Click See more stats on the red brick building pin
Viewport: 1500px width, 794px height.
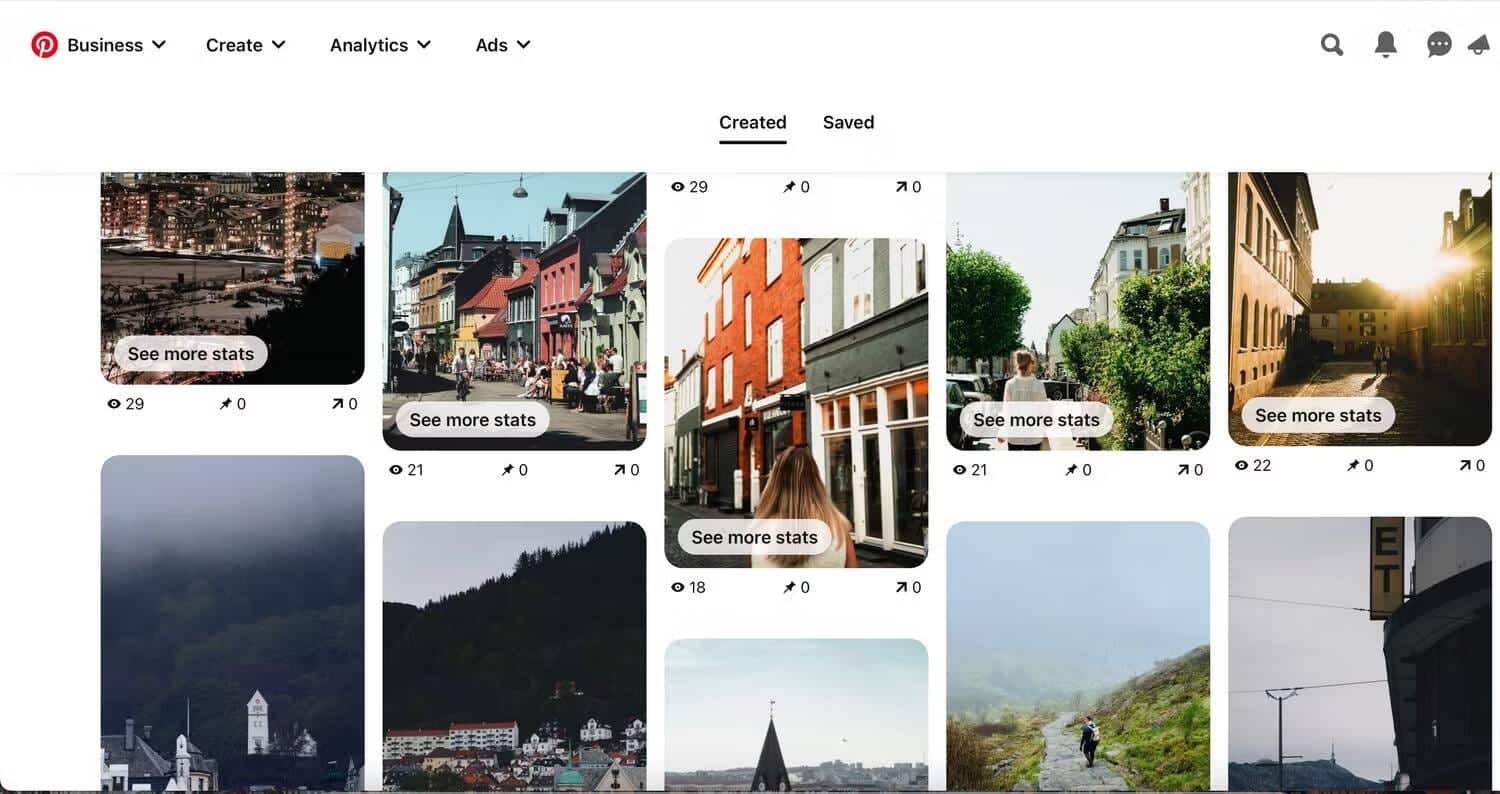(x=753, y=537)
